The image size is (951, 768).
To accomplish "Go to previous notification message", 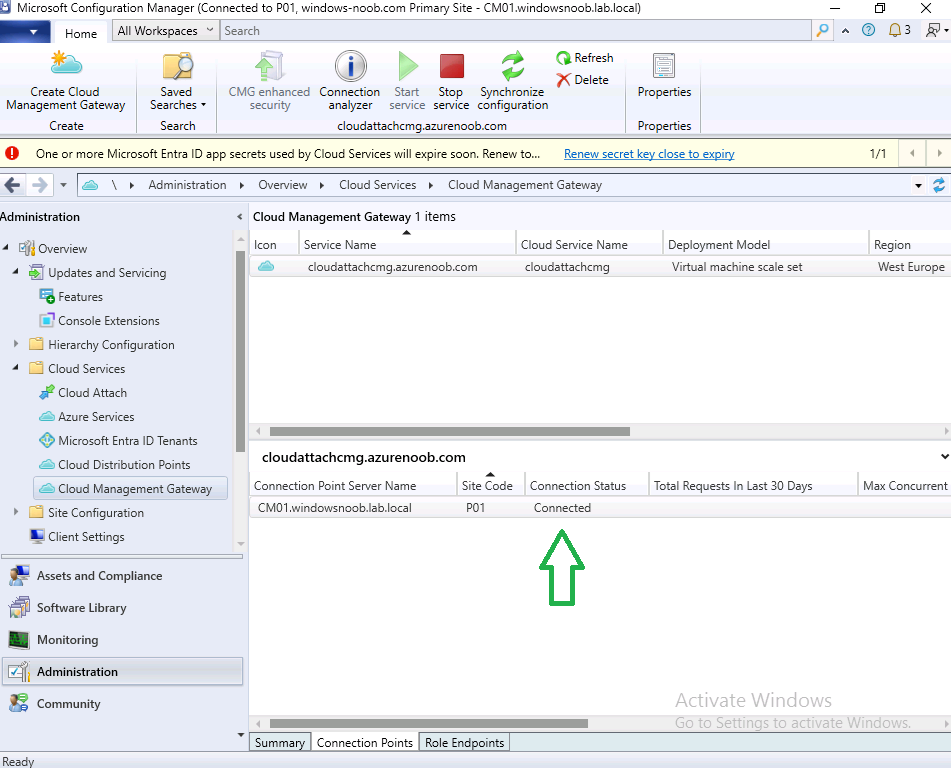I will click(912, 153).
